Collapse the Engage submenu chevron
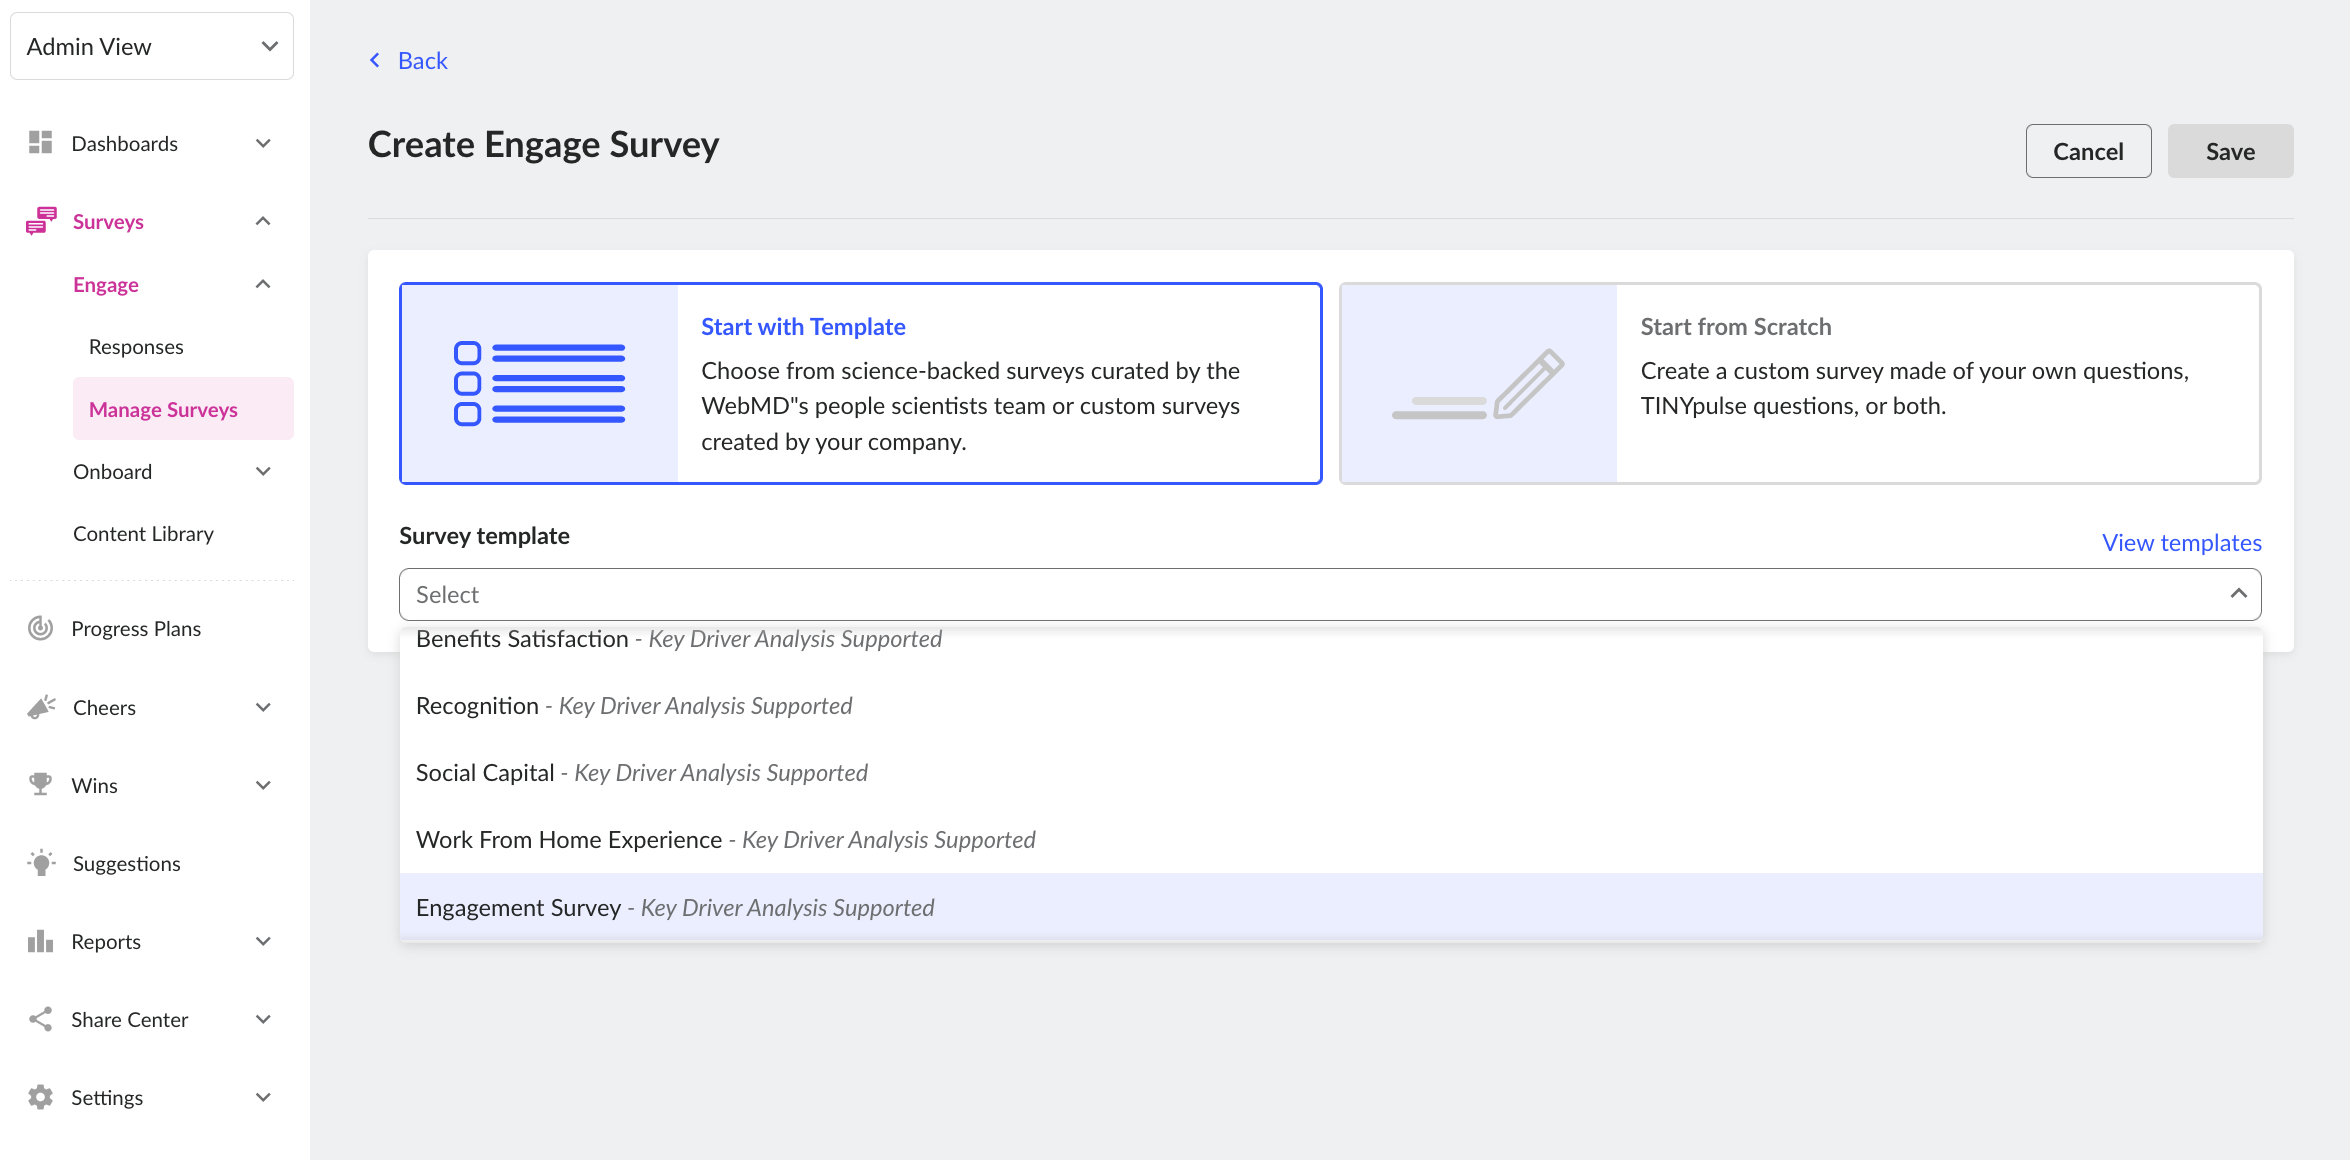Screen dimensions: 2350x1160 264,284
